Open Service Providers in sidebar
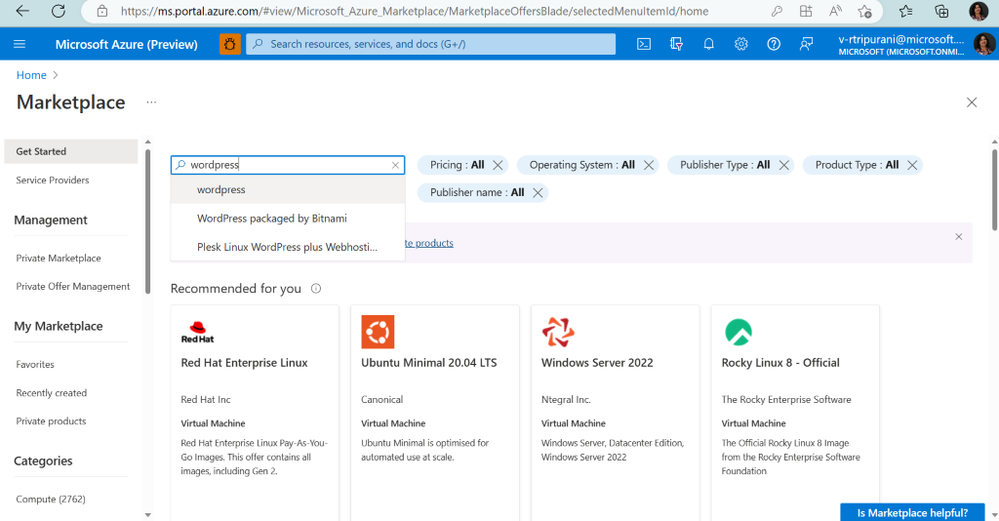 tap(52, 180)
